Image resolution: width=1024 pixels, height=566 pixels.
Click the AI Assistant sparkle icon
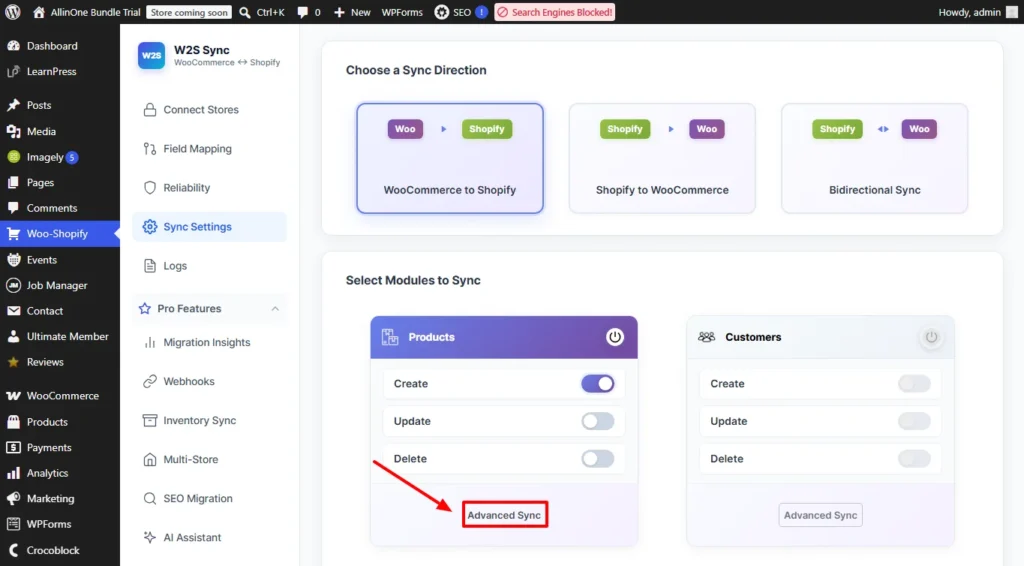pos(150,537)
